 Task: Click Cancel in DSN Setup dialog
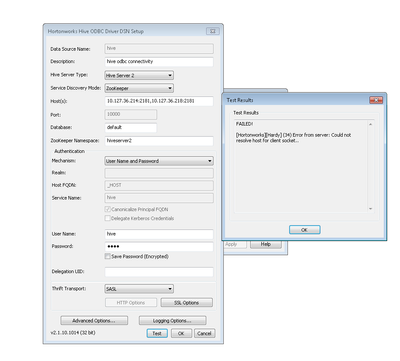(204, 333)
